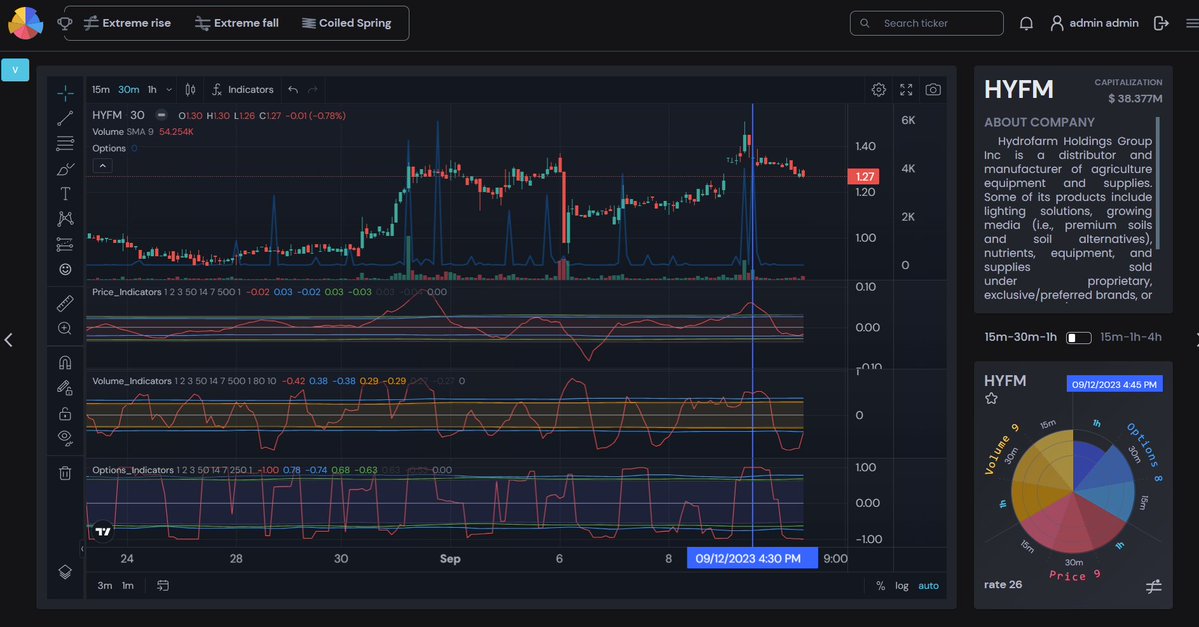Image resolution: width=1199 pixels, height=627 pixels.
Task: Open the chart patterns tool
Action: point(65,219)
